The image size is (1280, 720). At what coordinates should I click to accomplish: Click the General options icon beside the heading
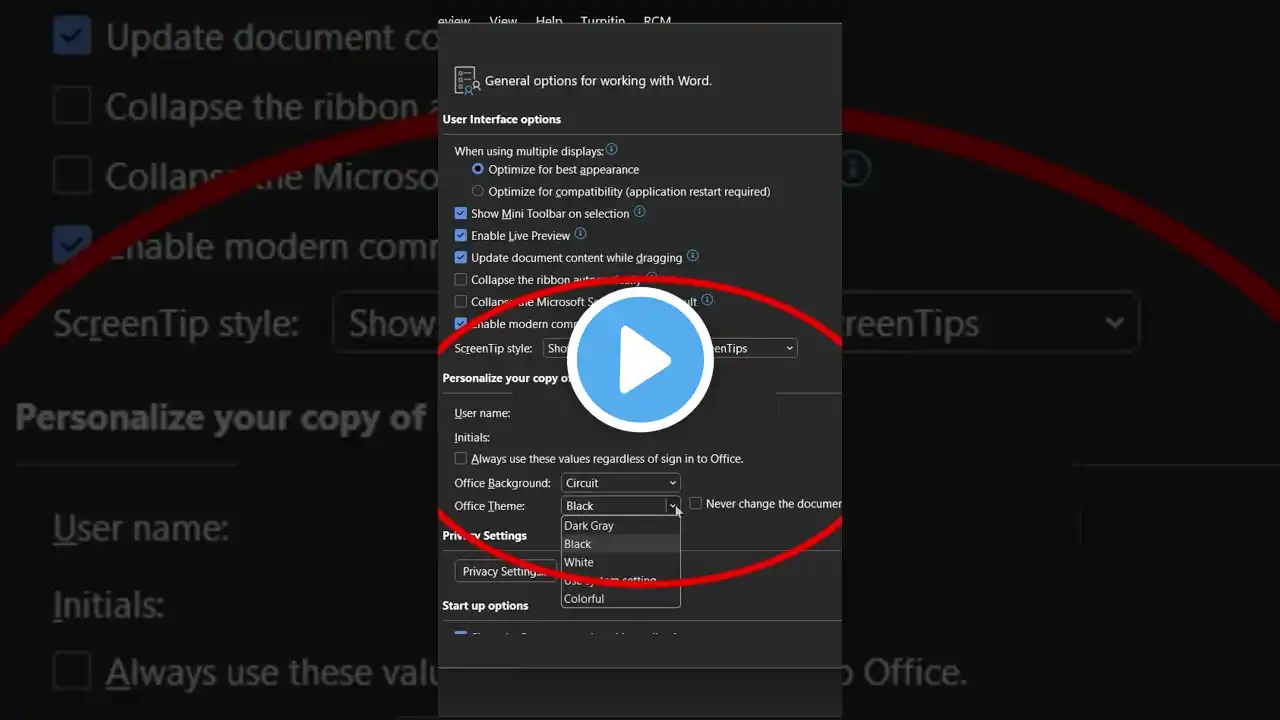pos(466,81)
